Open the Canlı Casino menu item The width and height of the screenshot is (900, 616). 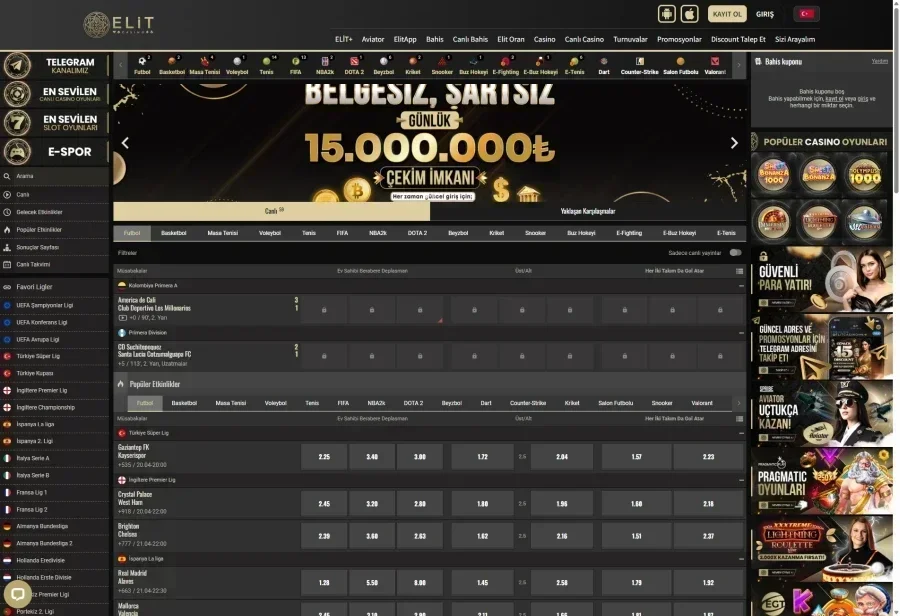coord(584,40)
